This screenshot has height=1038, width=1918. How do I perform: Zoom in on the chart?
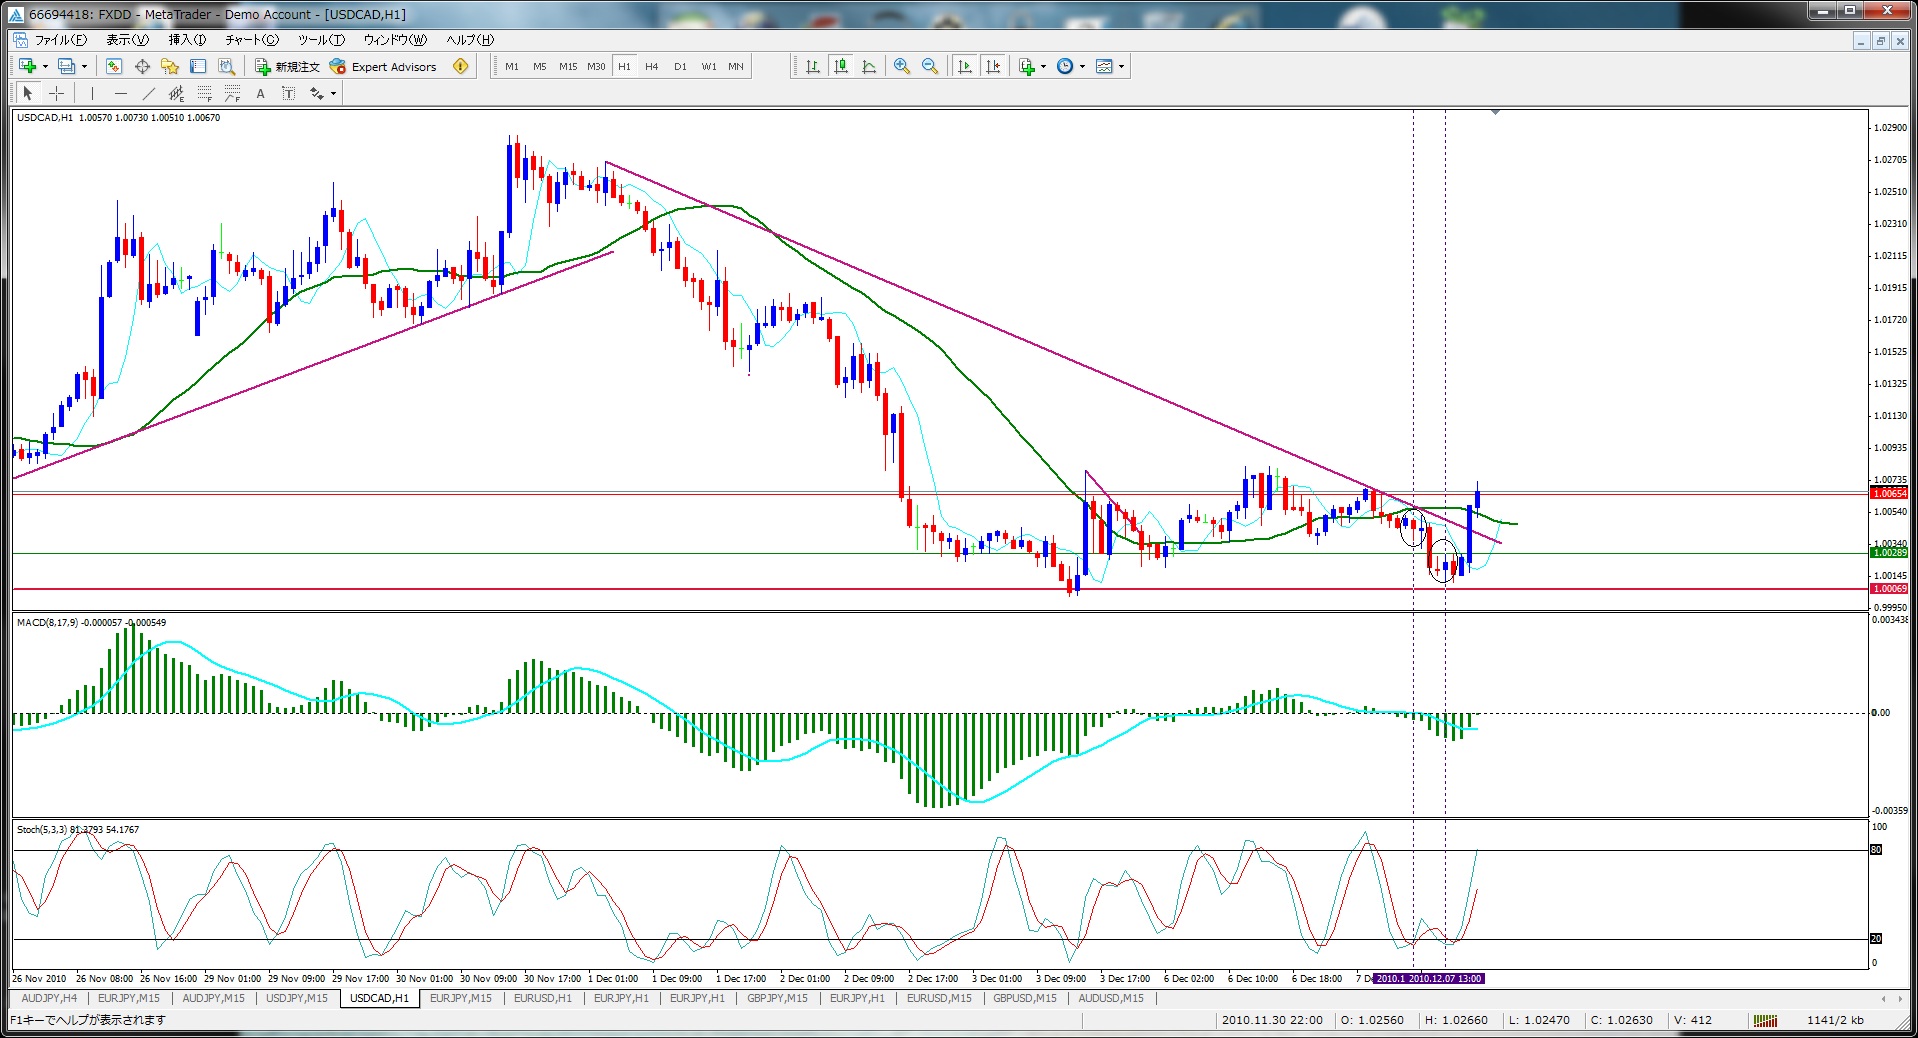pyautogui.click(x=902, y=67)
